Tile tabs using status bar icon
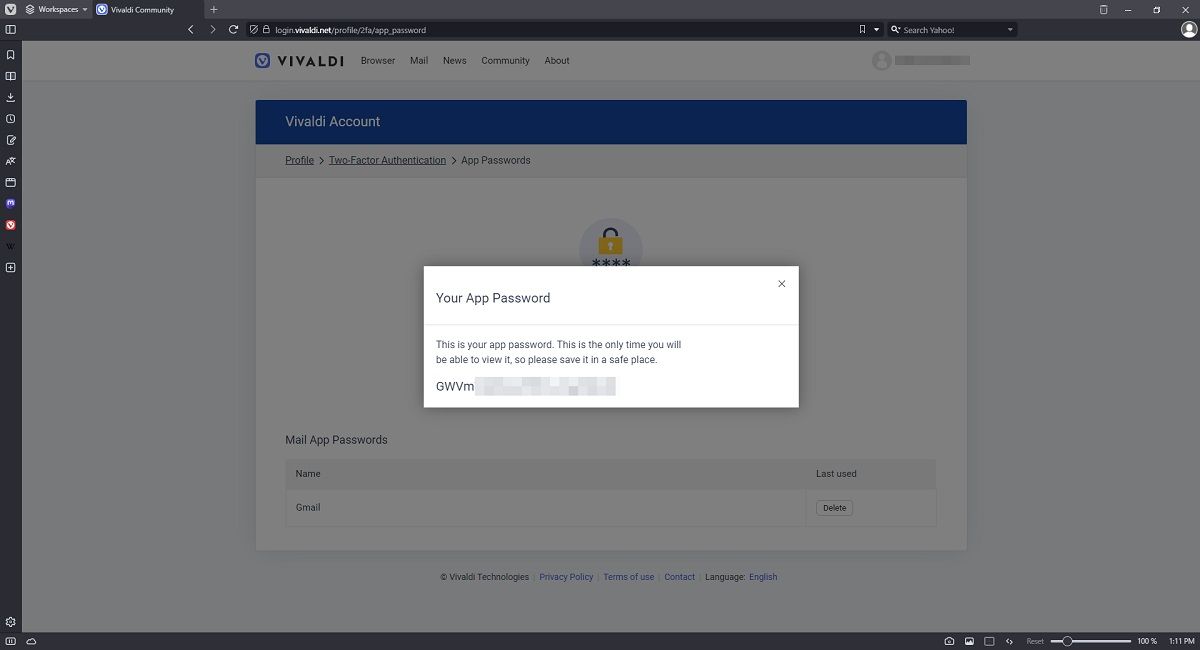The height and width of the screenshot is (650, 1200). (x=989, y=641)
